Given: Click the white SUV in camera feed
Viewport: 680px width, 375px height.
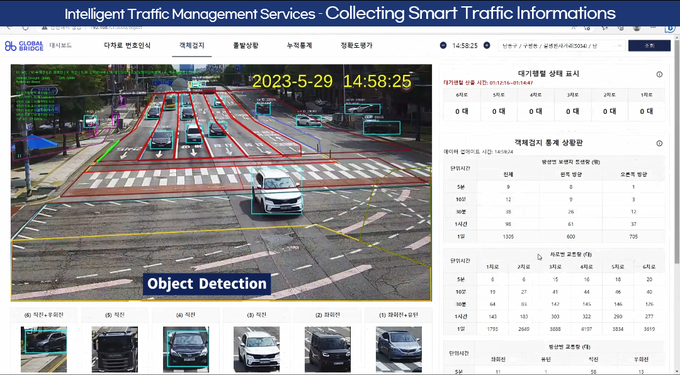Looking at the screenshot, I should pos(277,191).
